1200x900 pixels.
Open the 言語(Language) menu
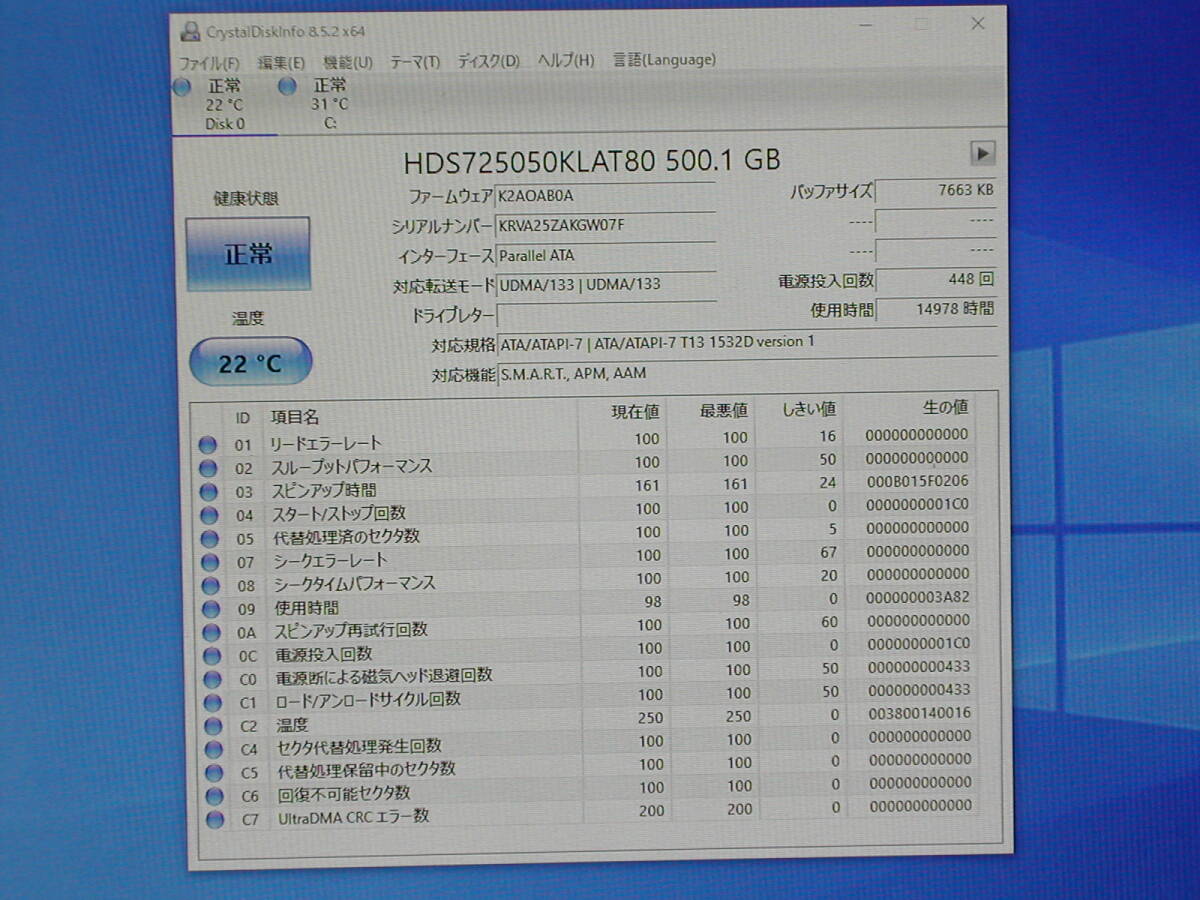[664, 60]
